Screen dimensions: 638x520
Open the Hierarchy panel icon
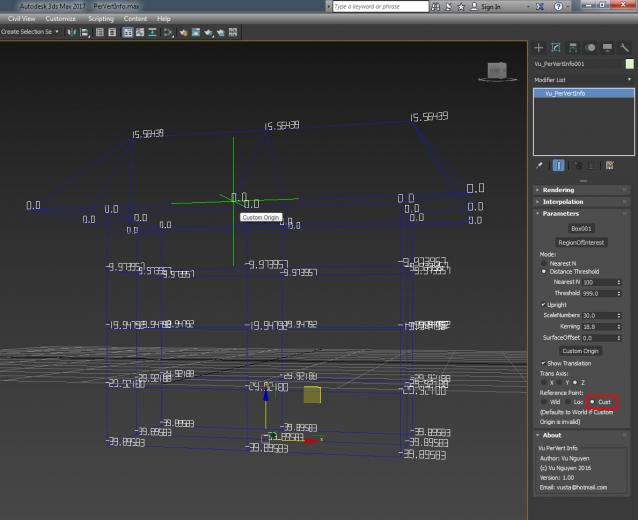tap(573, 47)
